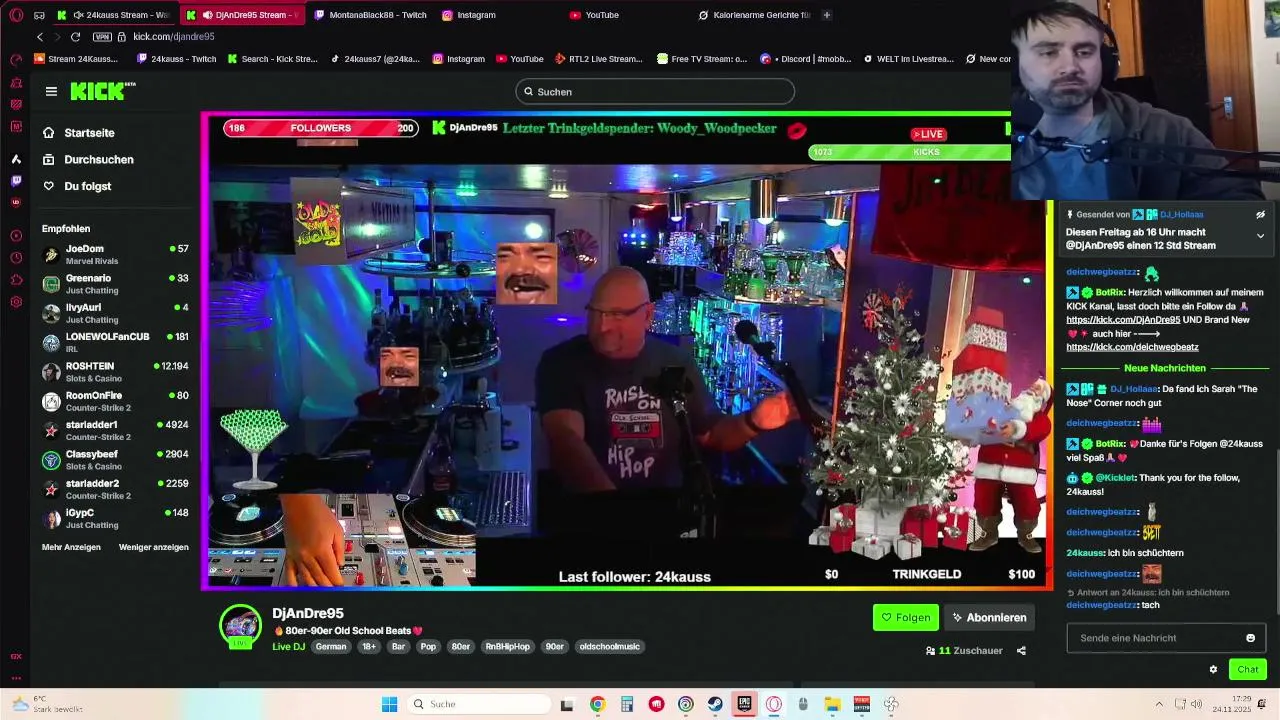This screenshot has width=1280, height=720.
Task: Open Opera sidebar extensions cube
Action: (16, 280)
